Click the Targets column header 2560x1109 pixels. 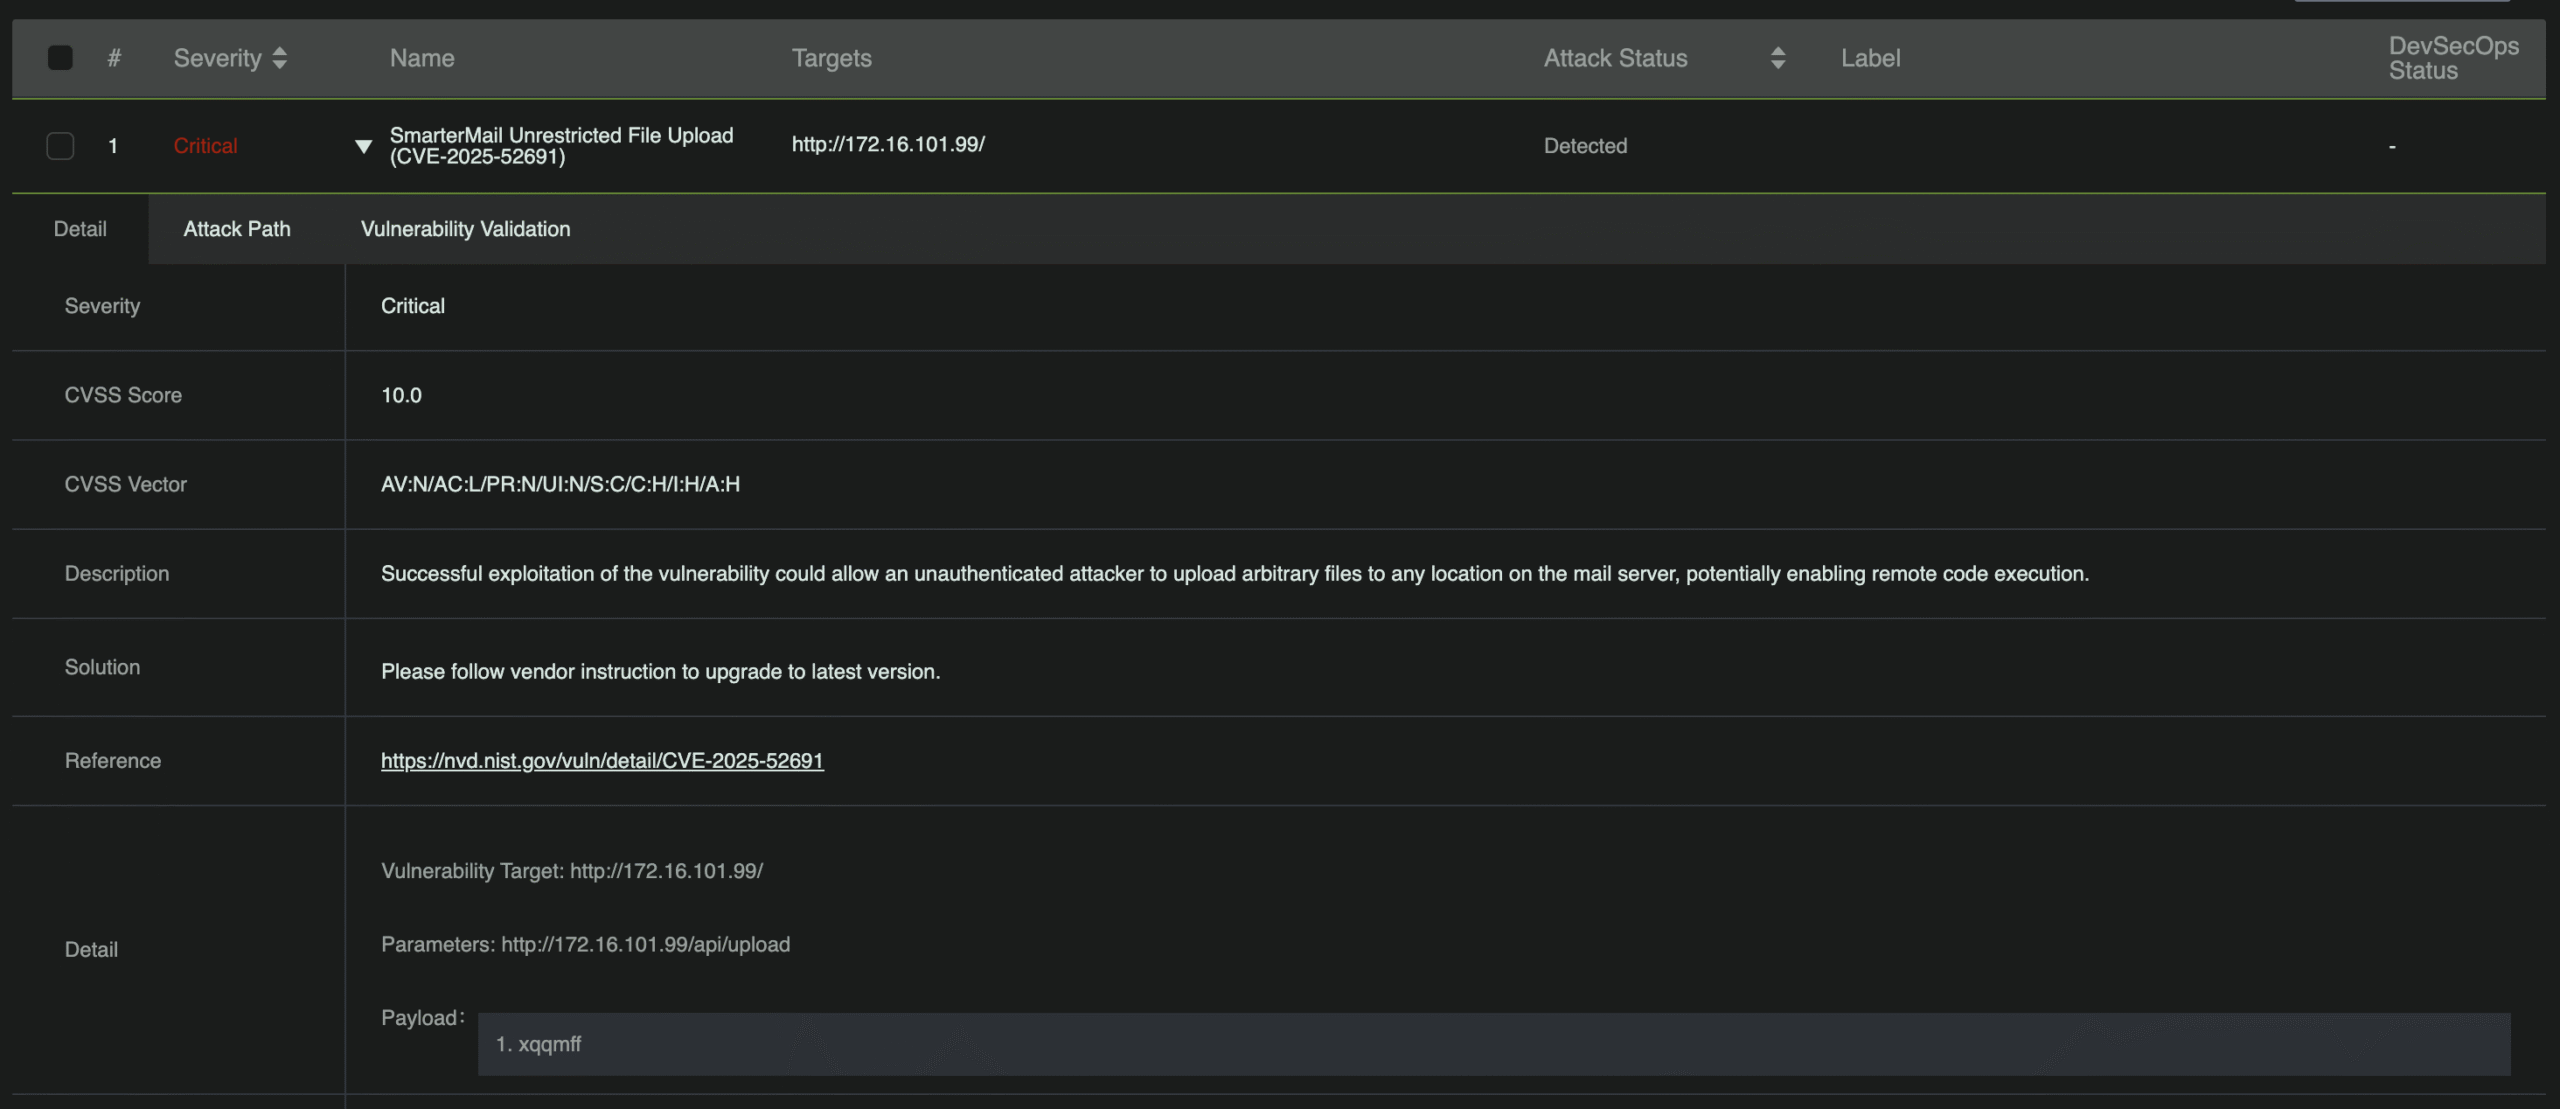point(831,58)
